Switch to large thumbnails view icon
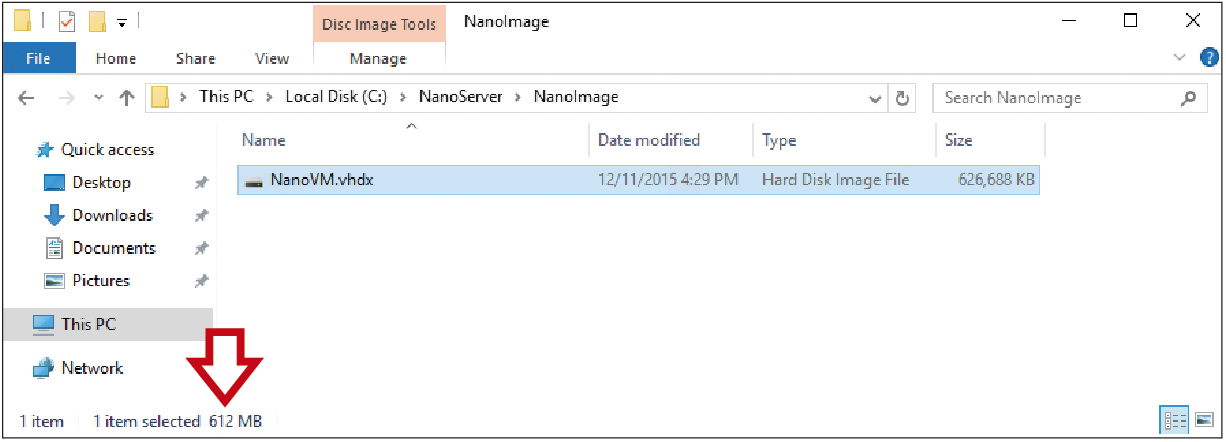The height and width of the screenshot is (442, 1226). click(1203, 420)
